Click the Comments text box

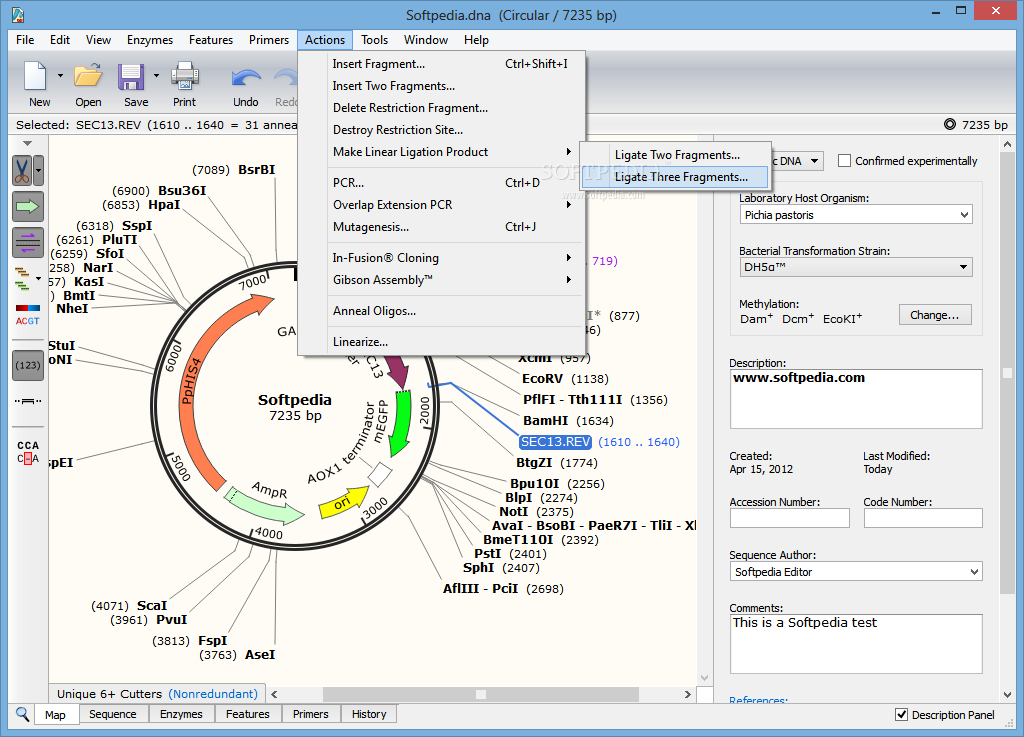pos(856,644)
